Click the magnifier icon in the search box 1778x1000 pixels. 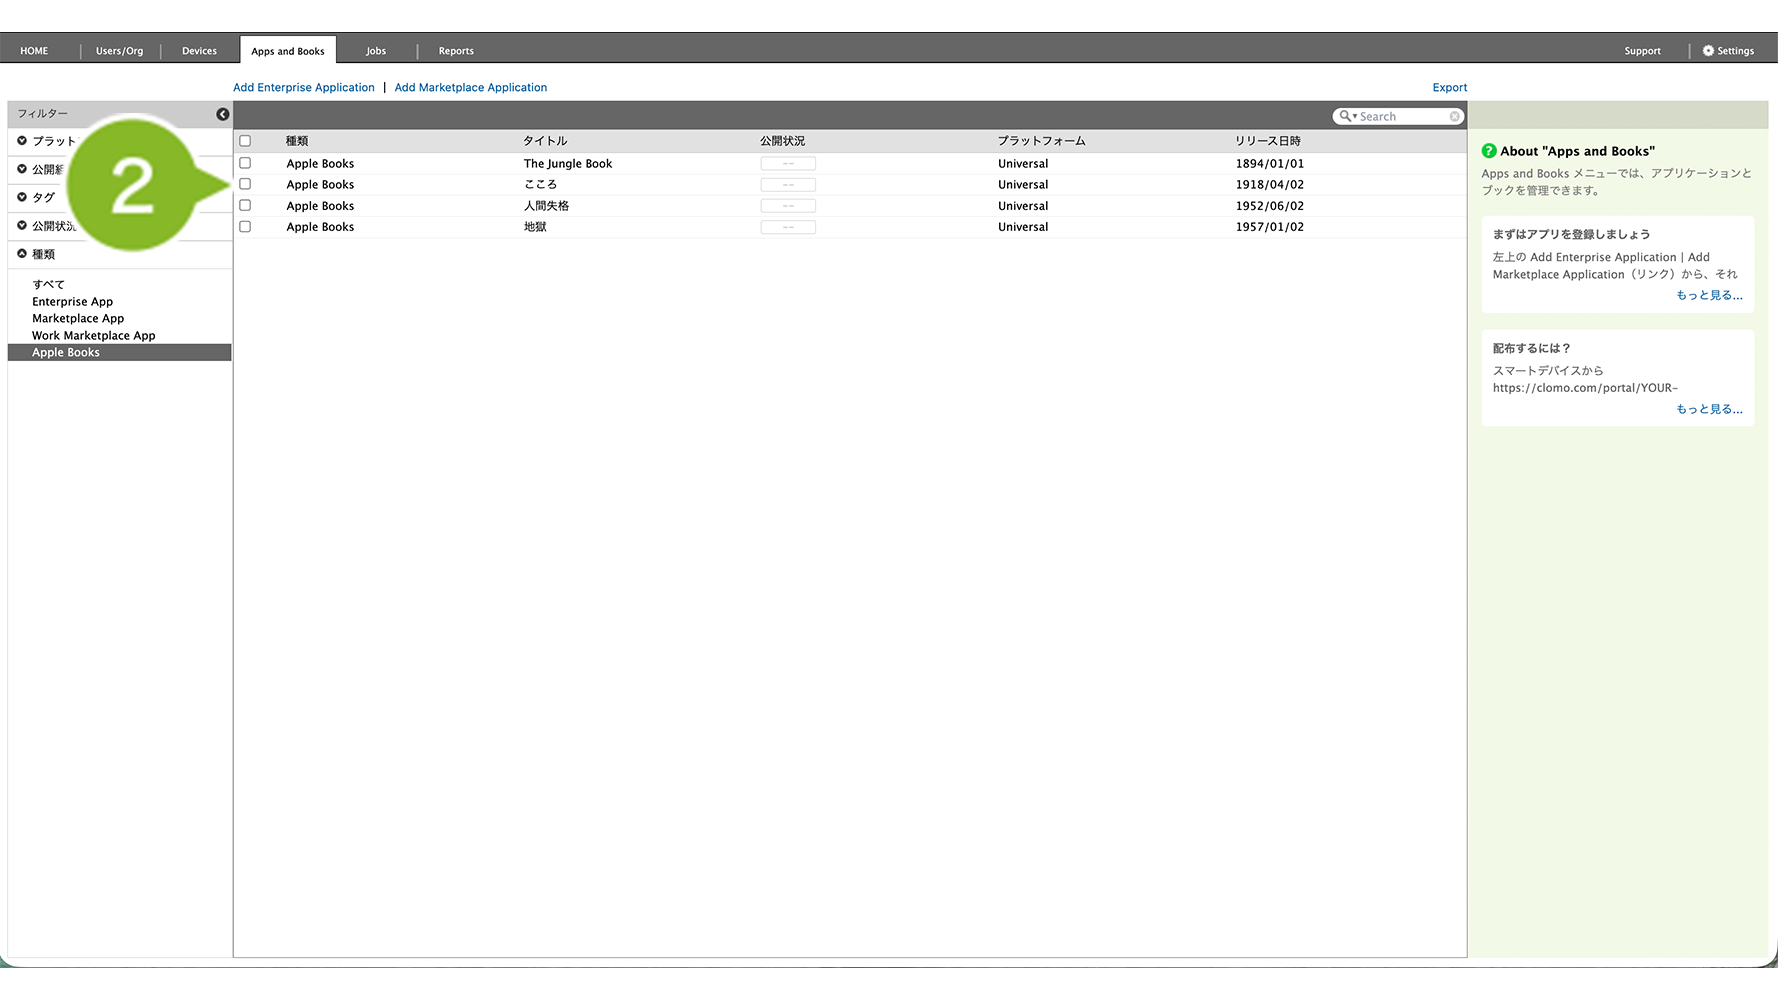(x=1346, y=117)
